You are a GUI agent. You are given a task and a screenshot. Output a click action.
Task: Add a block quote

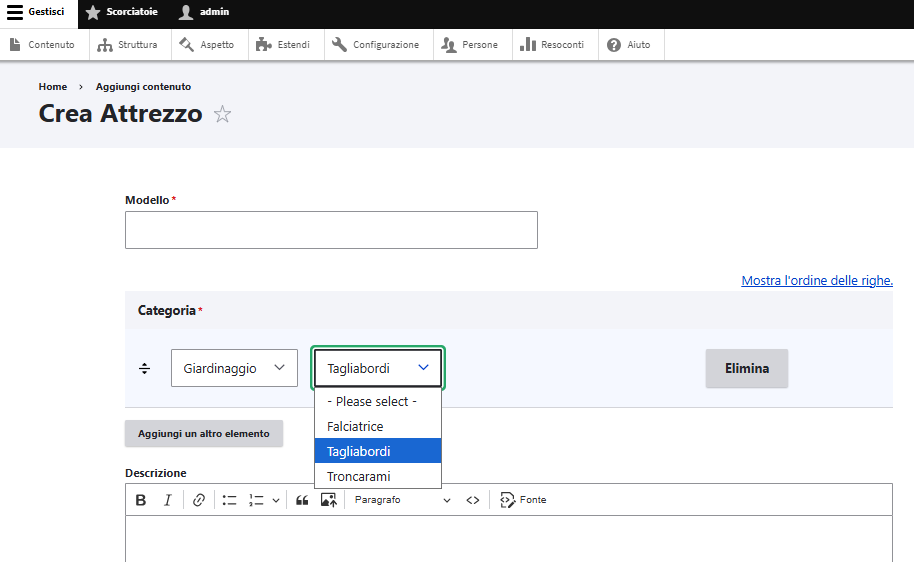302,500
